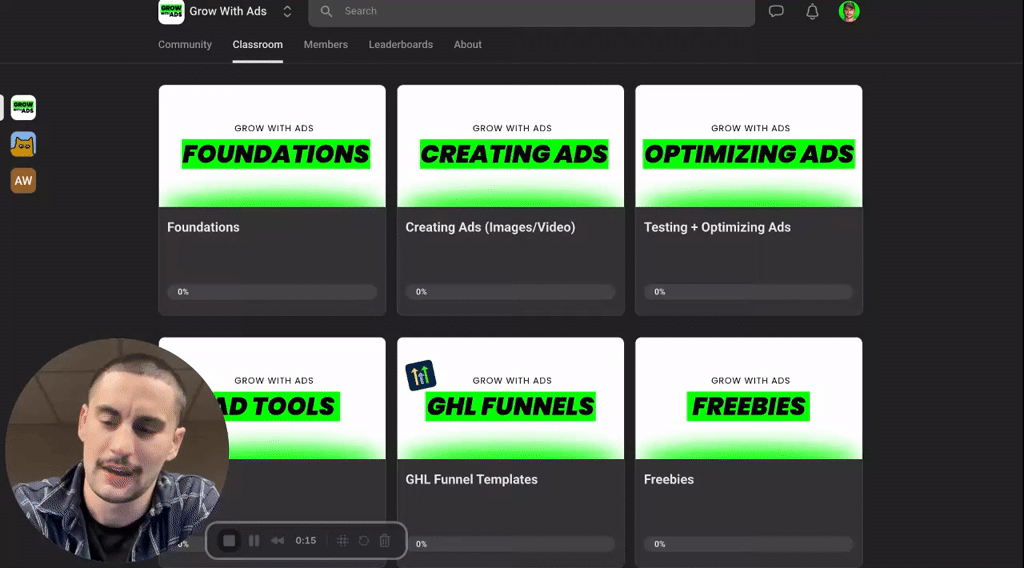This screenshot has width=1024, height=568.
Task: Click the Freebies course title
Action: click(x=669, y=479)
